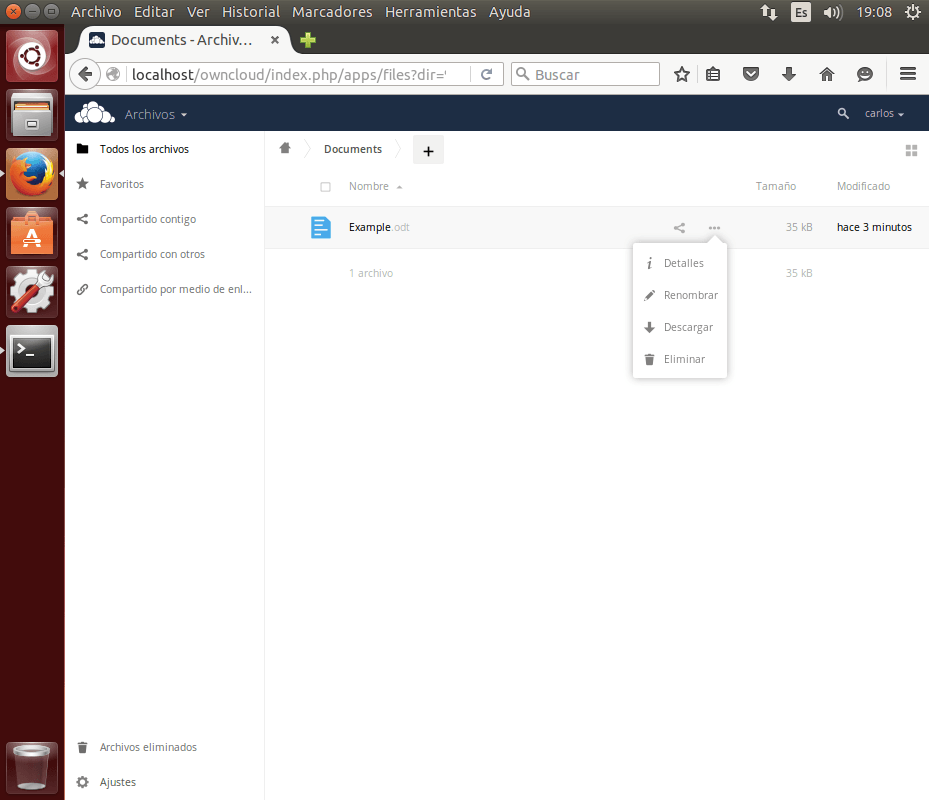The width and height of the screenshot is (929, 800).
Task: Reload the page with refresh icon
Action: point(486,74)
